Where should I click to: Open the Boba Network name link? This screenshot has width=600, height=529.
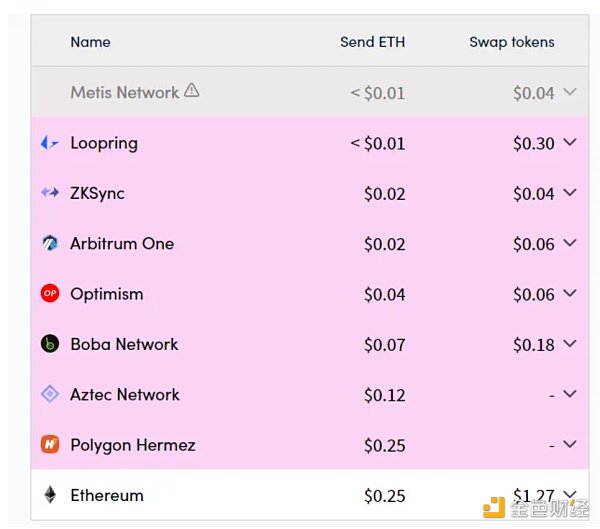[x=124, y=344]
